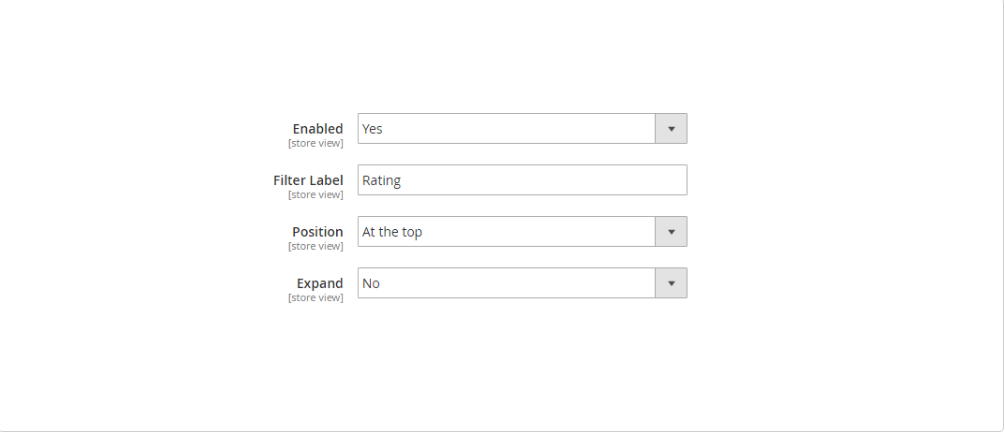Click the arrow button on Enabled select

click(x=671, y=129)
